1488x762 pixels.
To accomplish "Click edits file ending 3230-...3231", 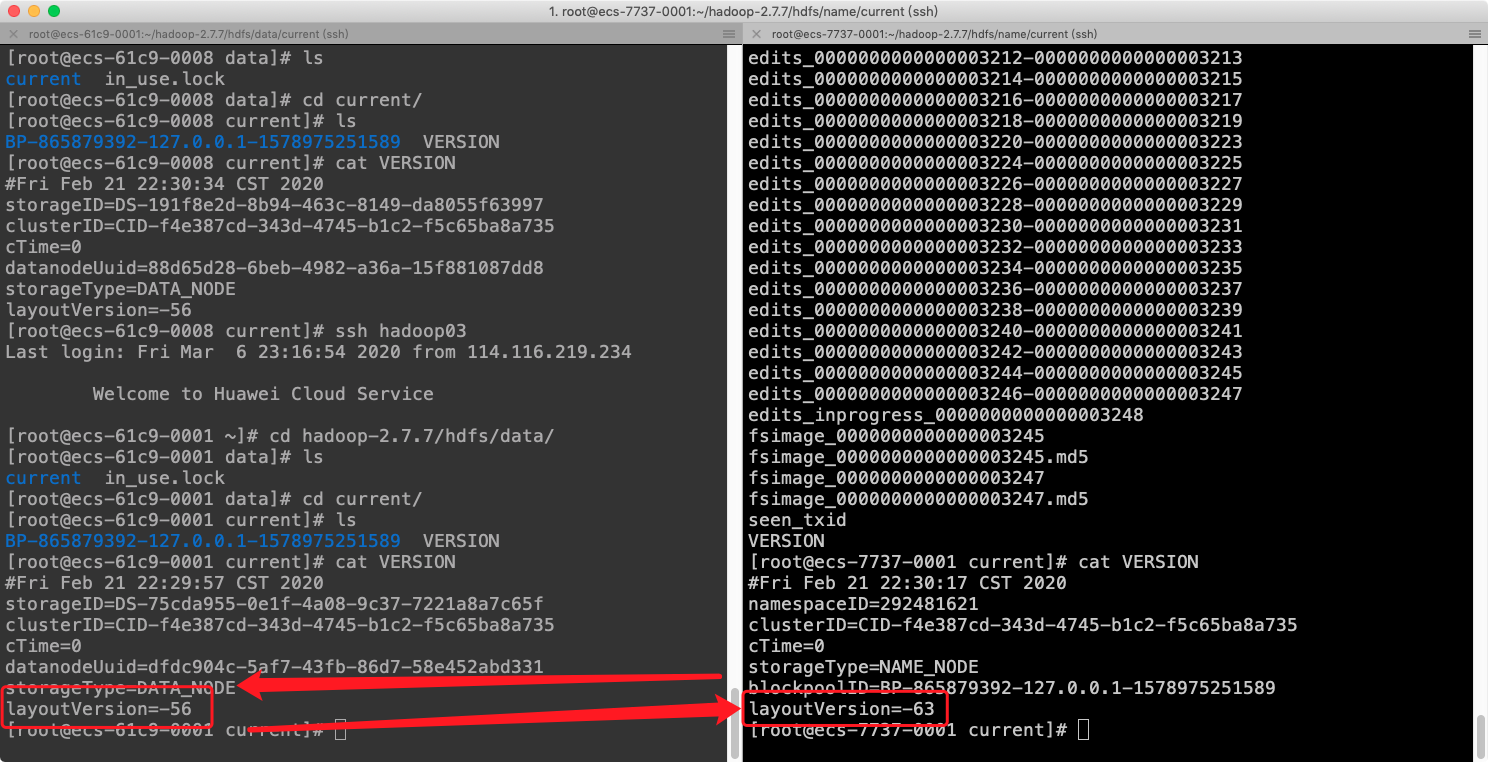I will (995, 226).
